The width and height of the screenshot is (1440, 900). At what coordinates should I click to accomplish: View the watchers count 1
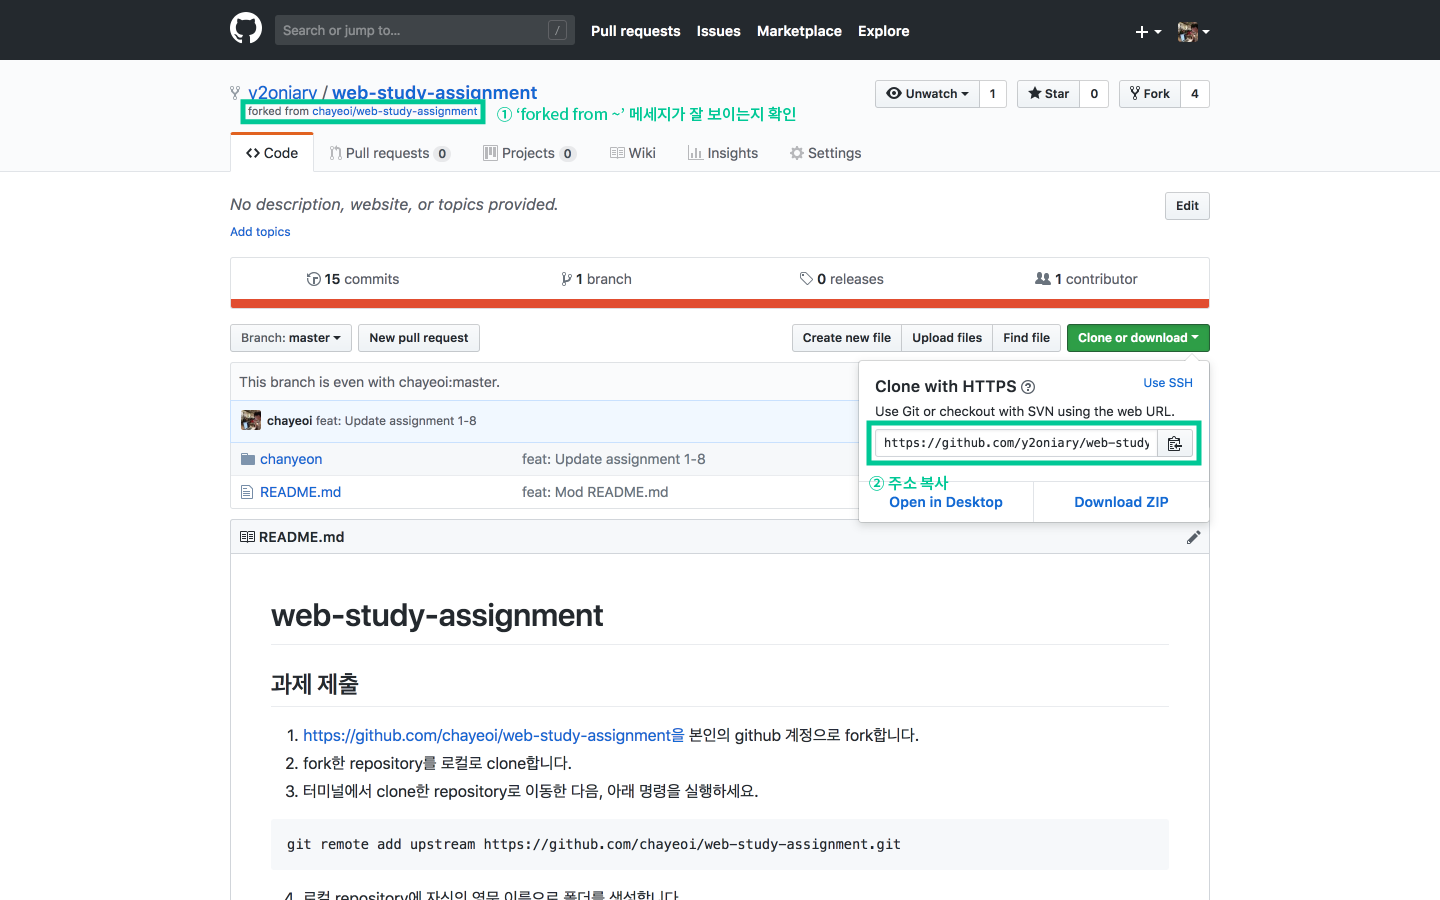click(x=993, y=94)
